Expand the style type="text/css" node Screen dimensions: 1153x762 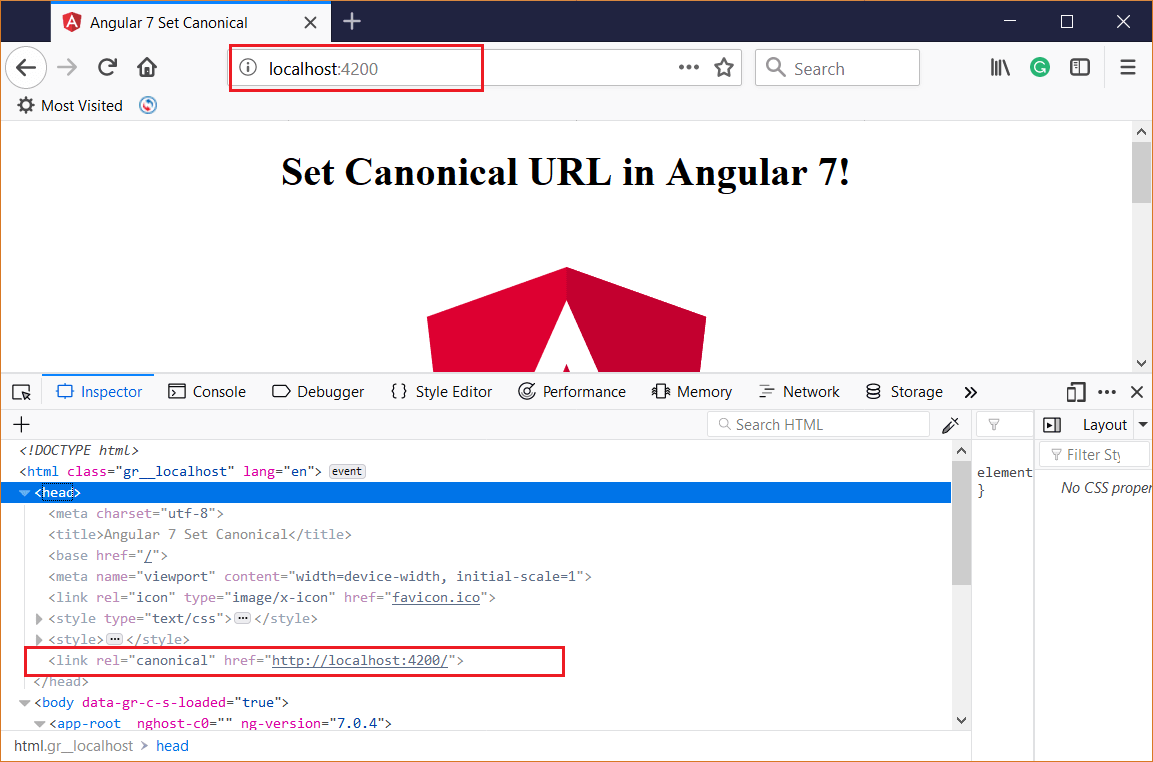click(39, 619)
